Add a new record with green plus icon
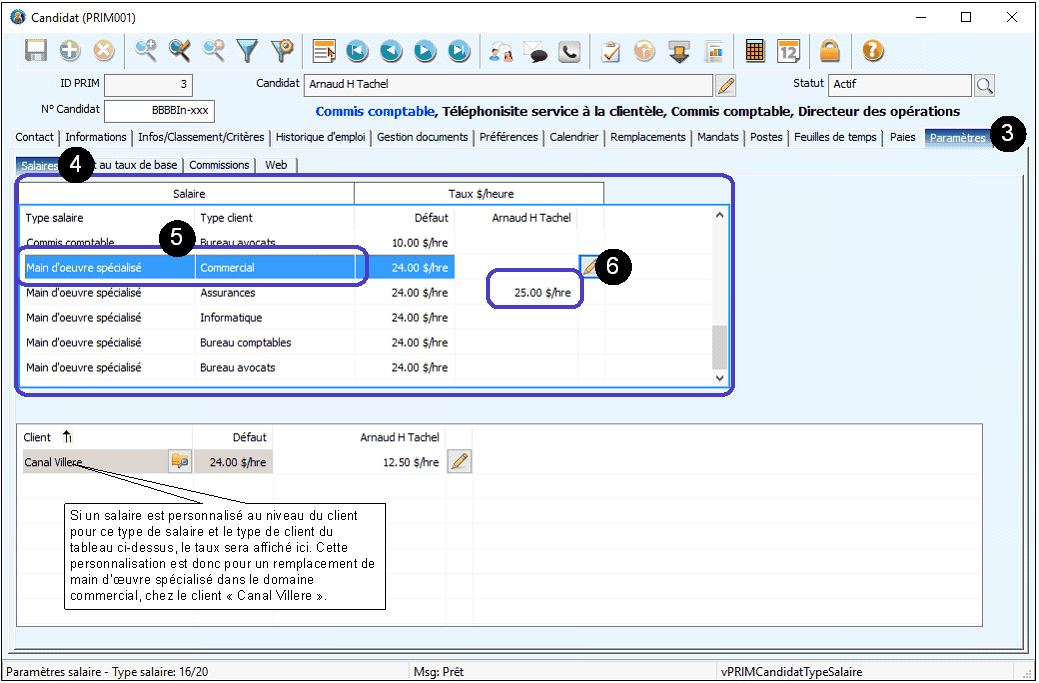 click(x=70, y=51)
